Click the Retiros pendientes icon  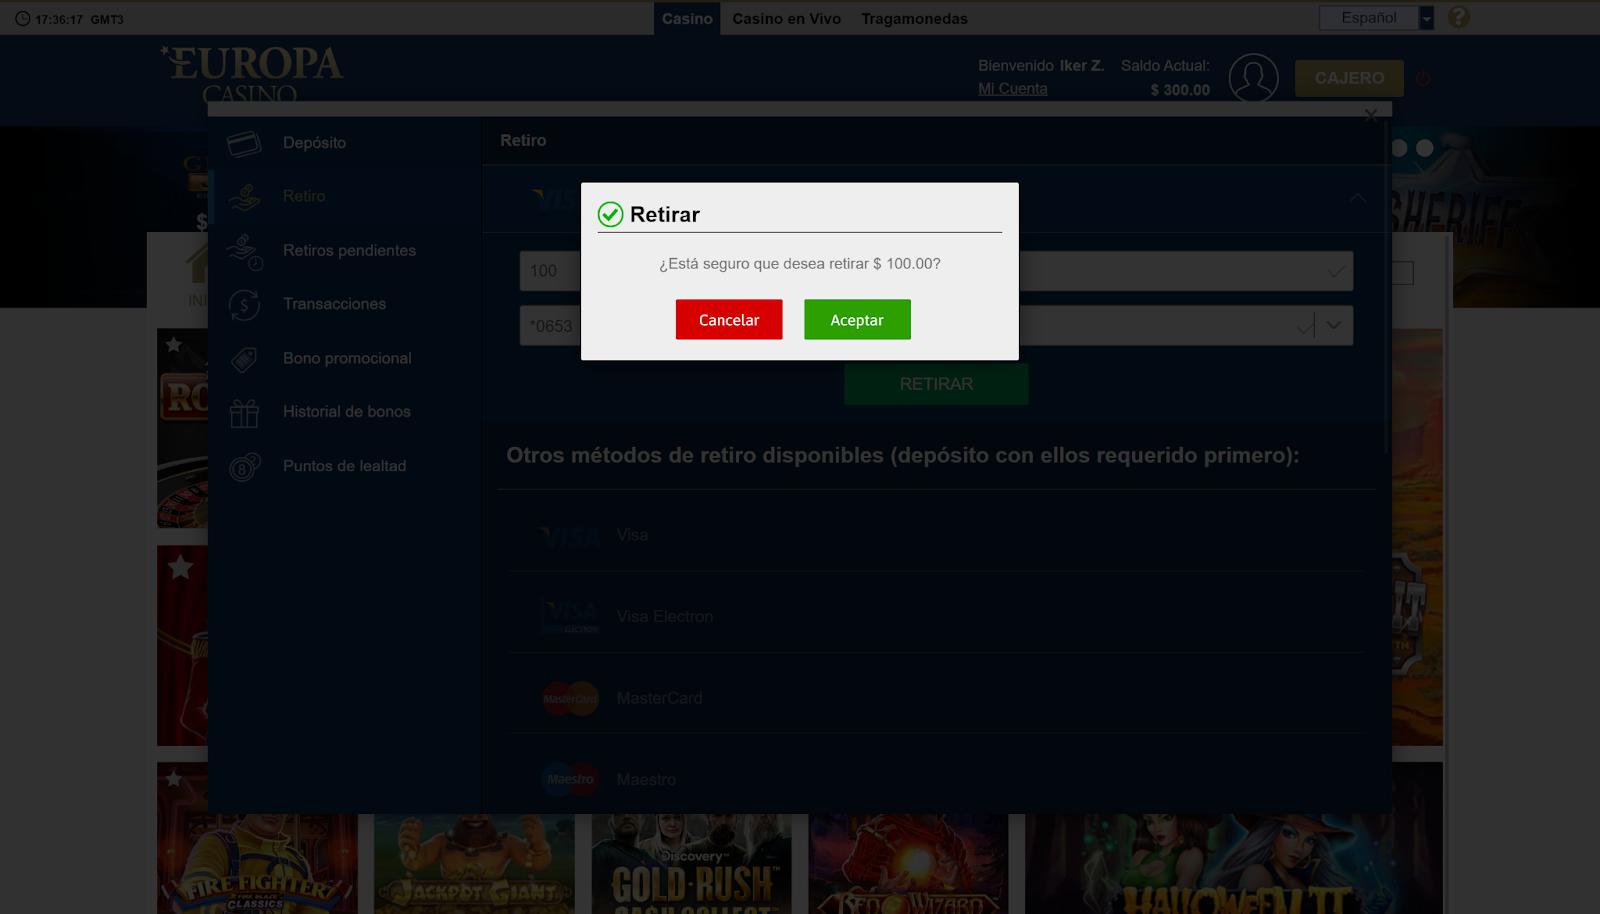coord(244,251)
